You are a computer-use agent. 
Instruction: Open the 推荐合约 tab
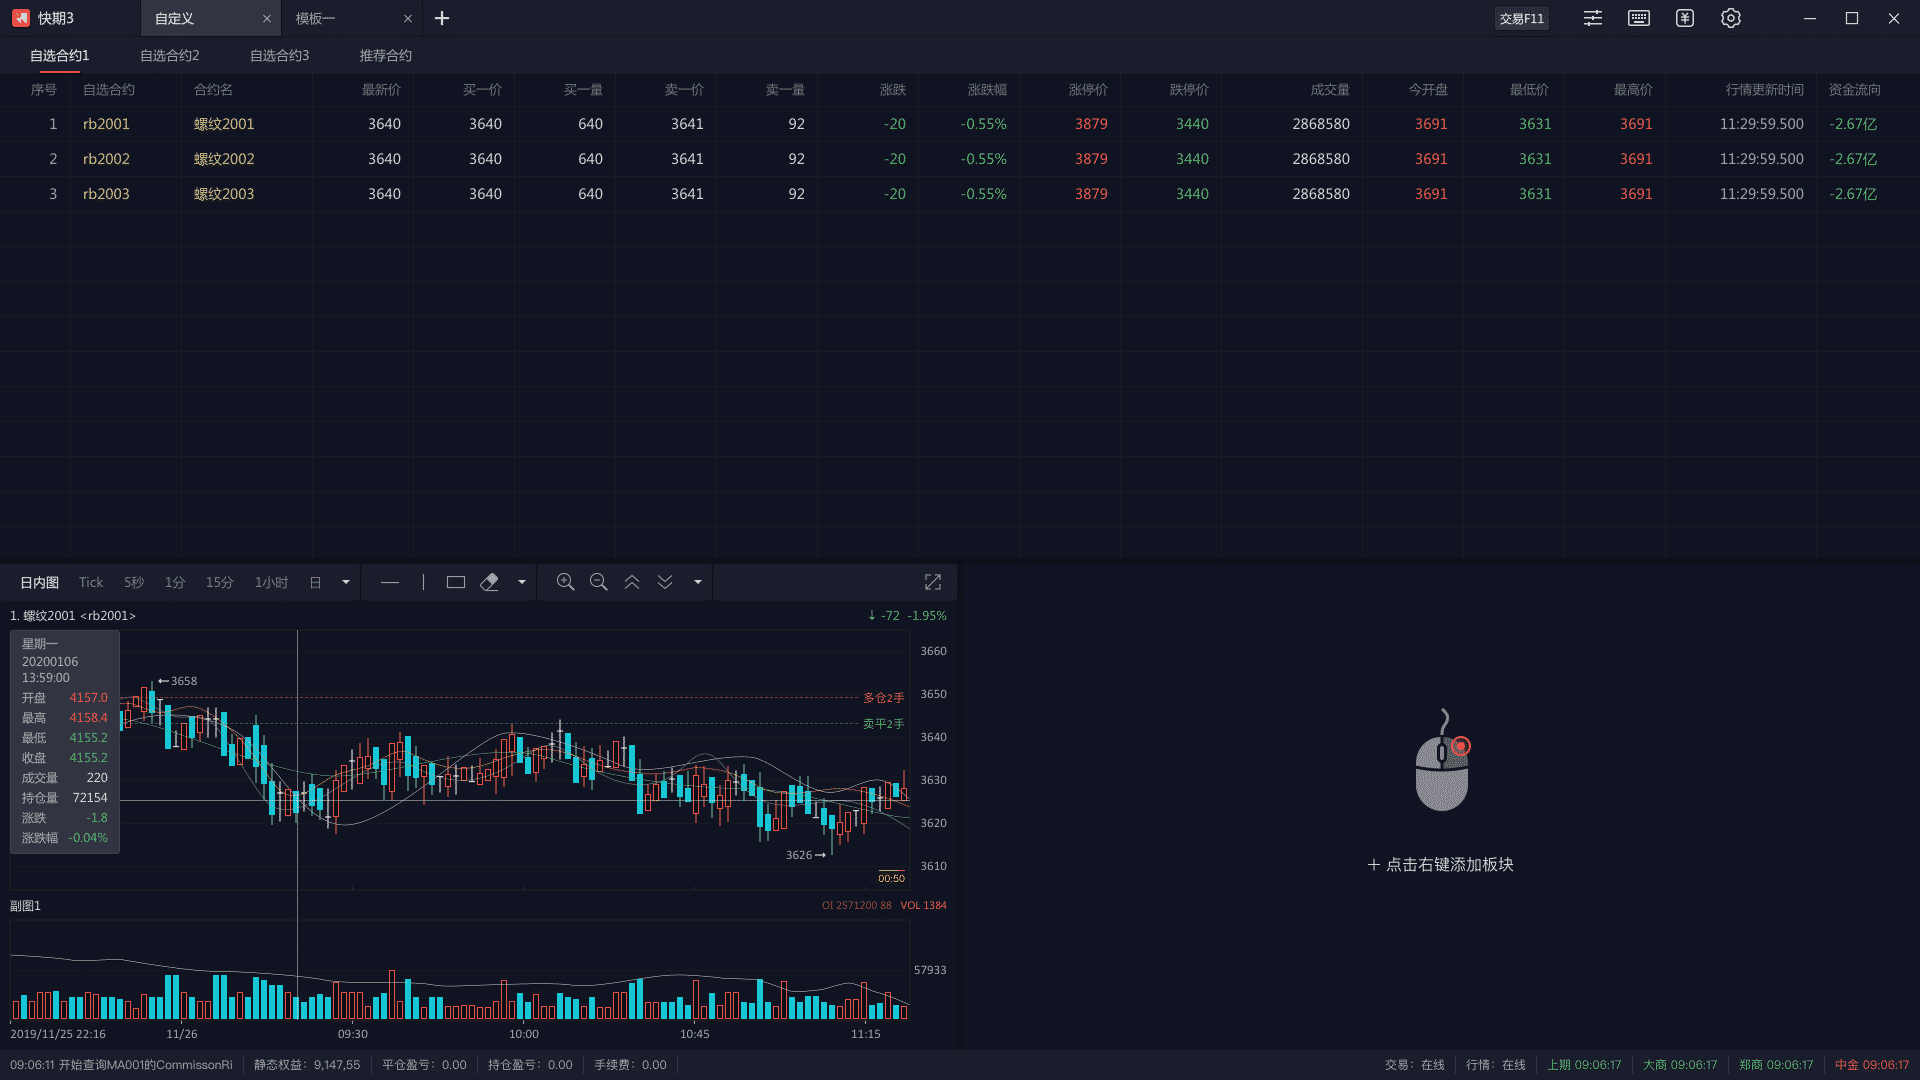click(386, 55)
